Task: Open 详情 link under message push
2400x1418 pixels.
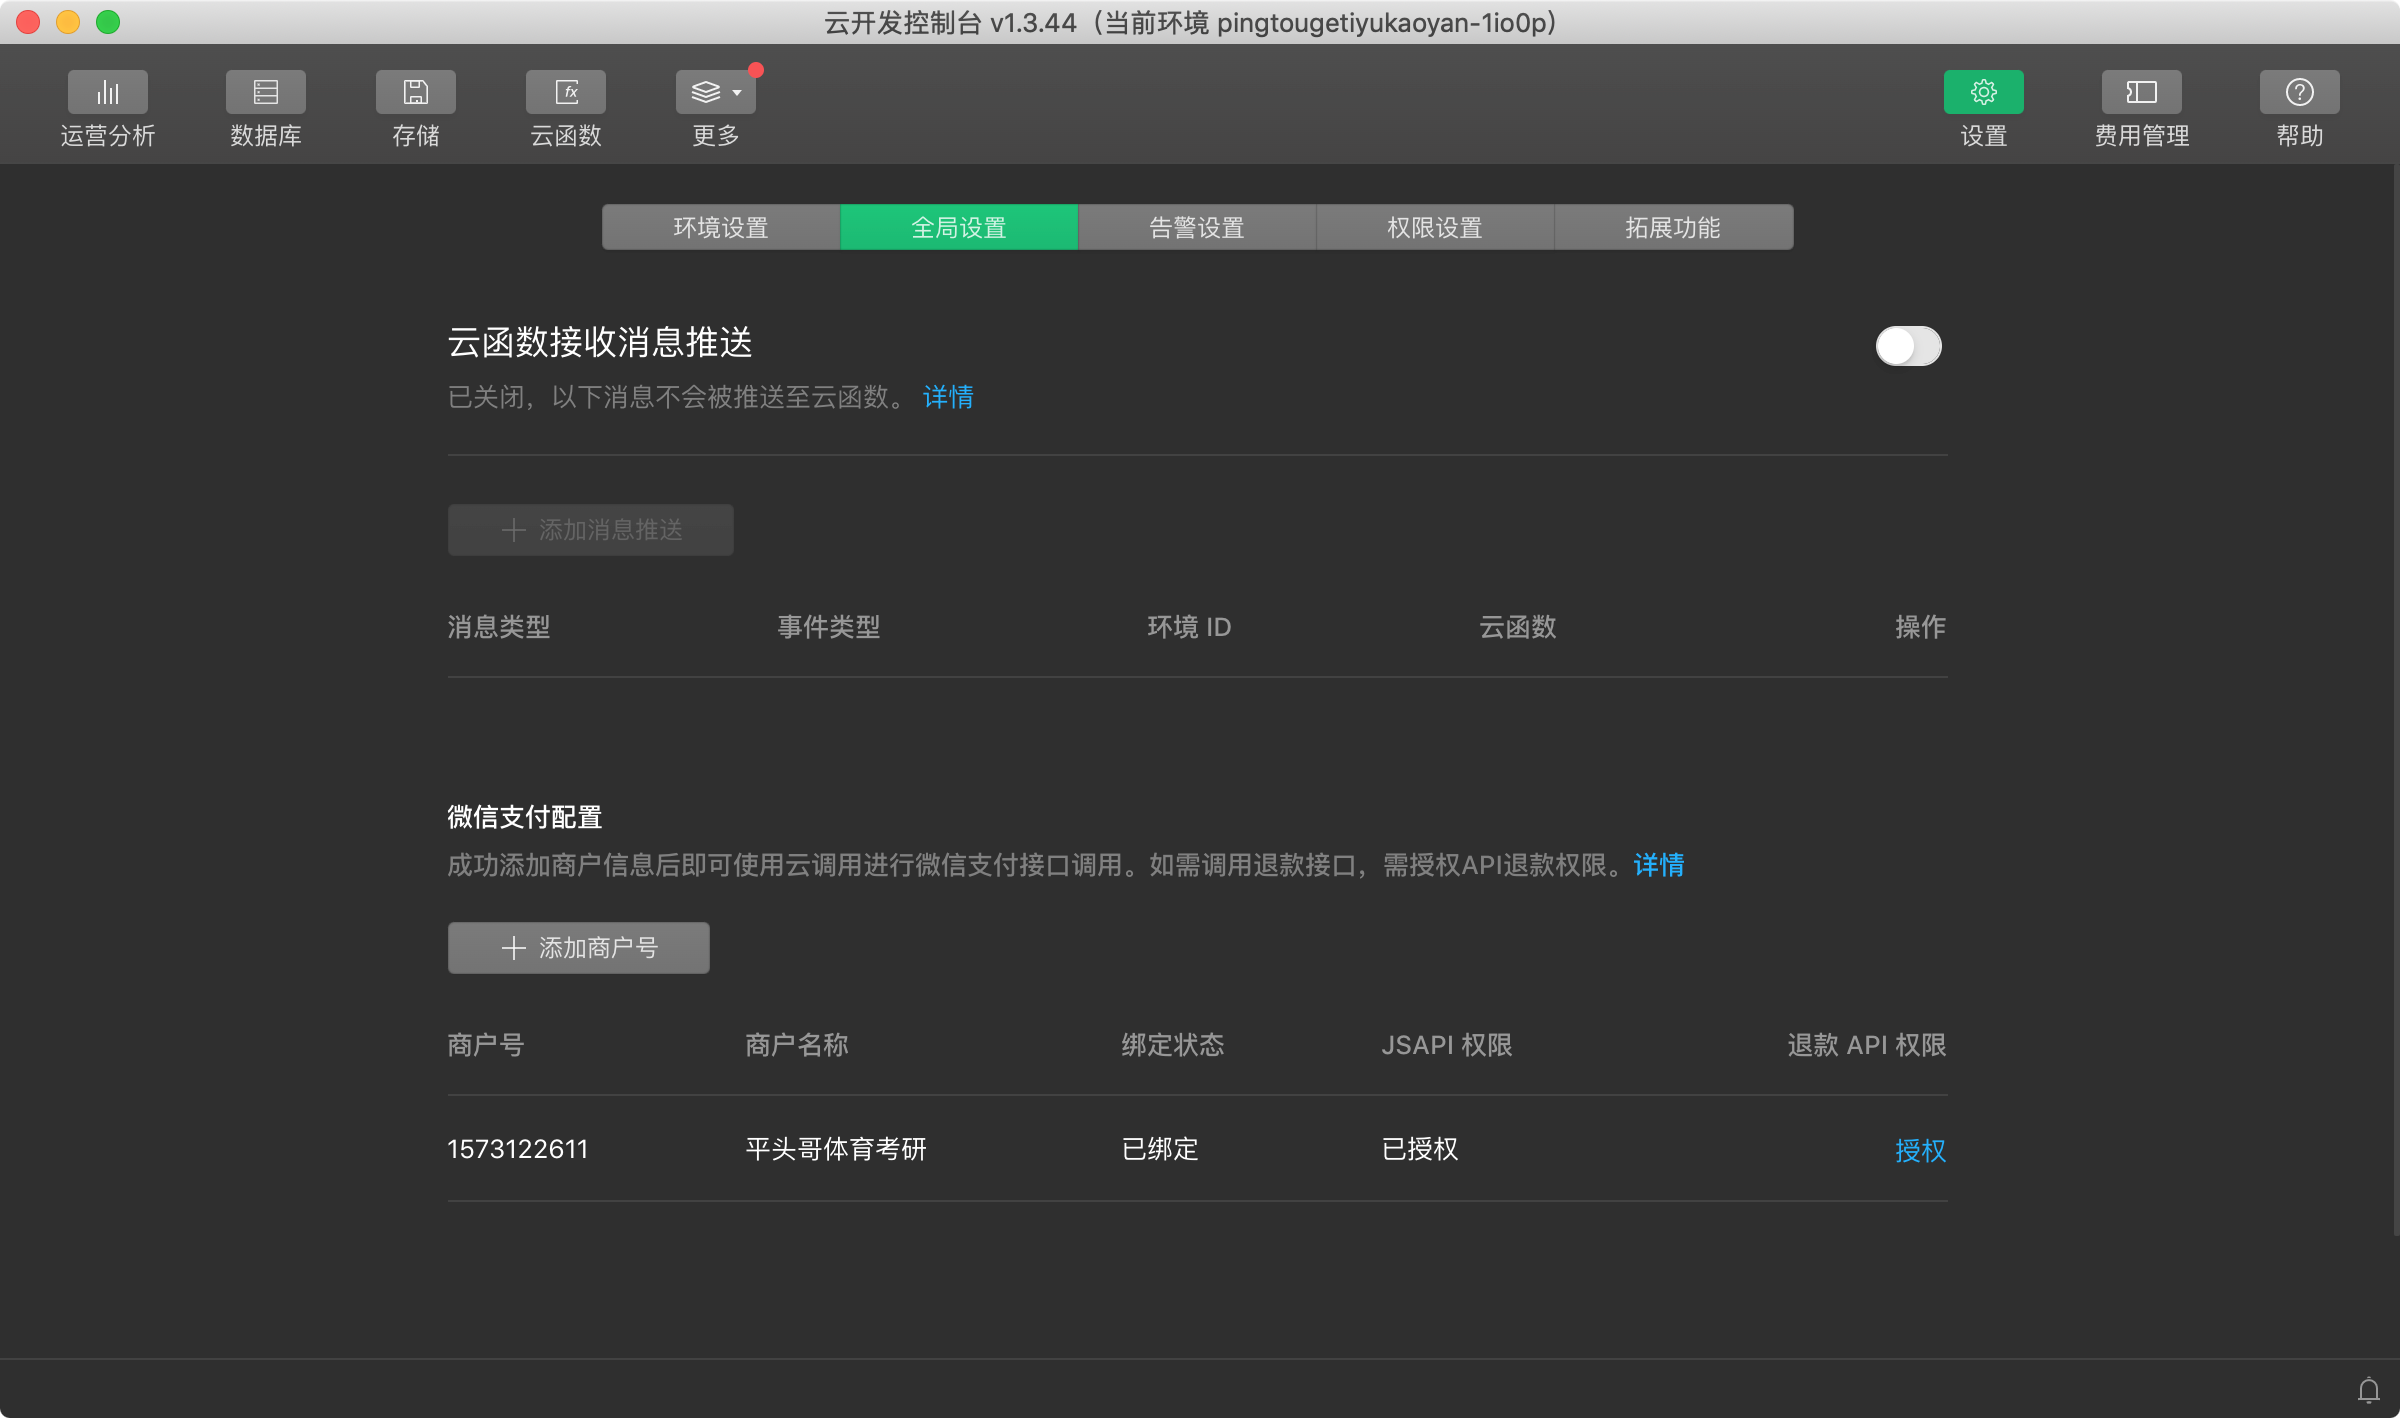Action: tap(947, 397)
